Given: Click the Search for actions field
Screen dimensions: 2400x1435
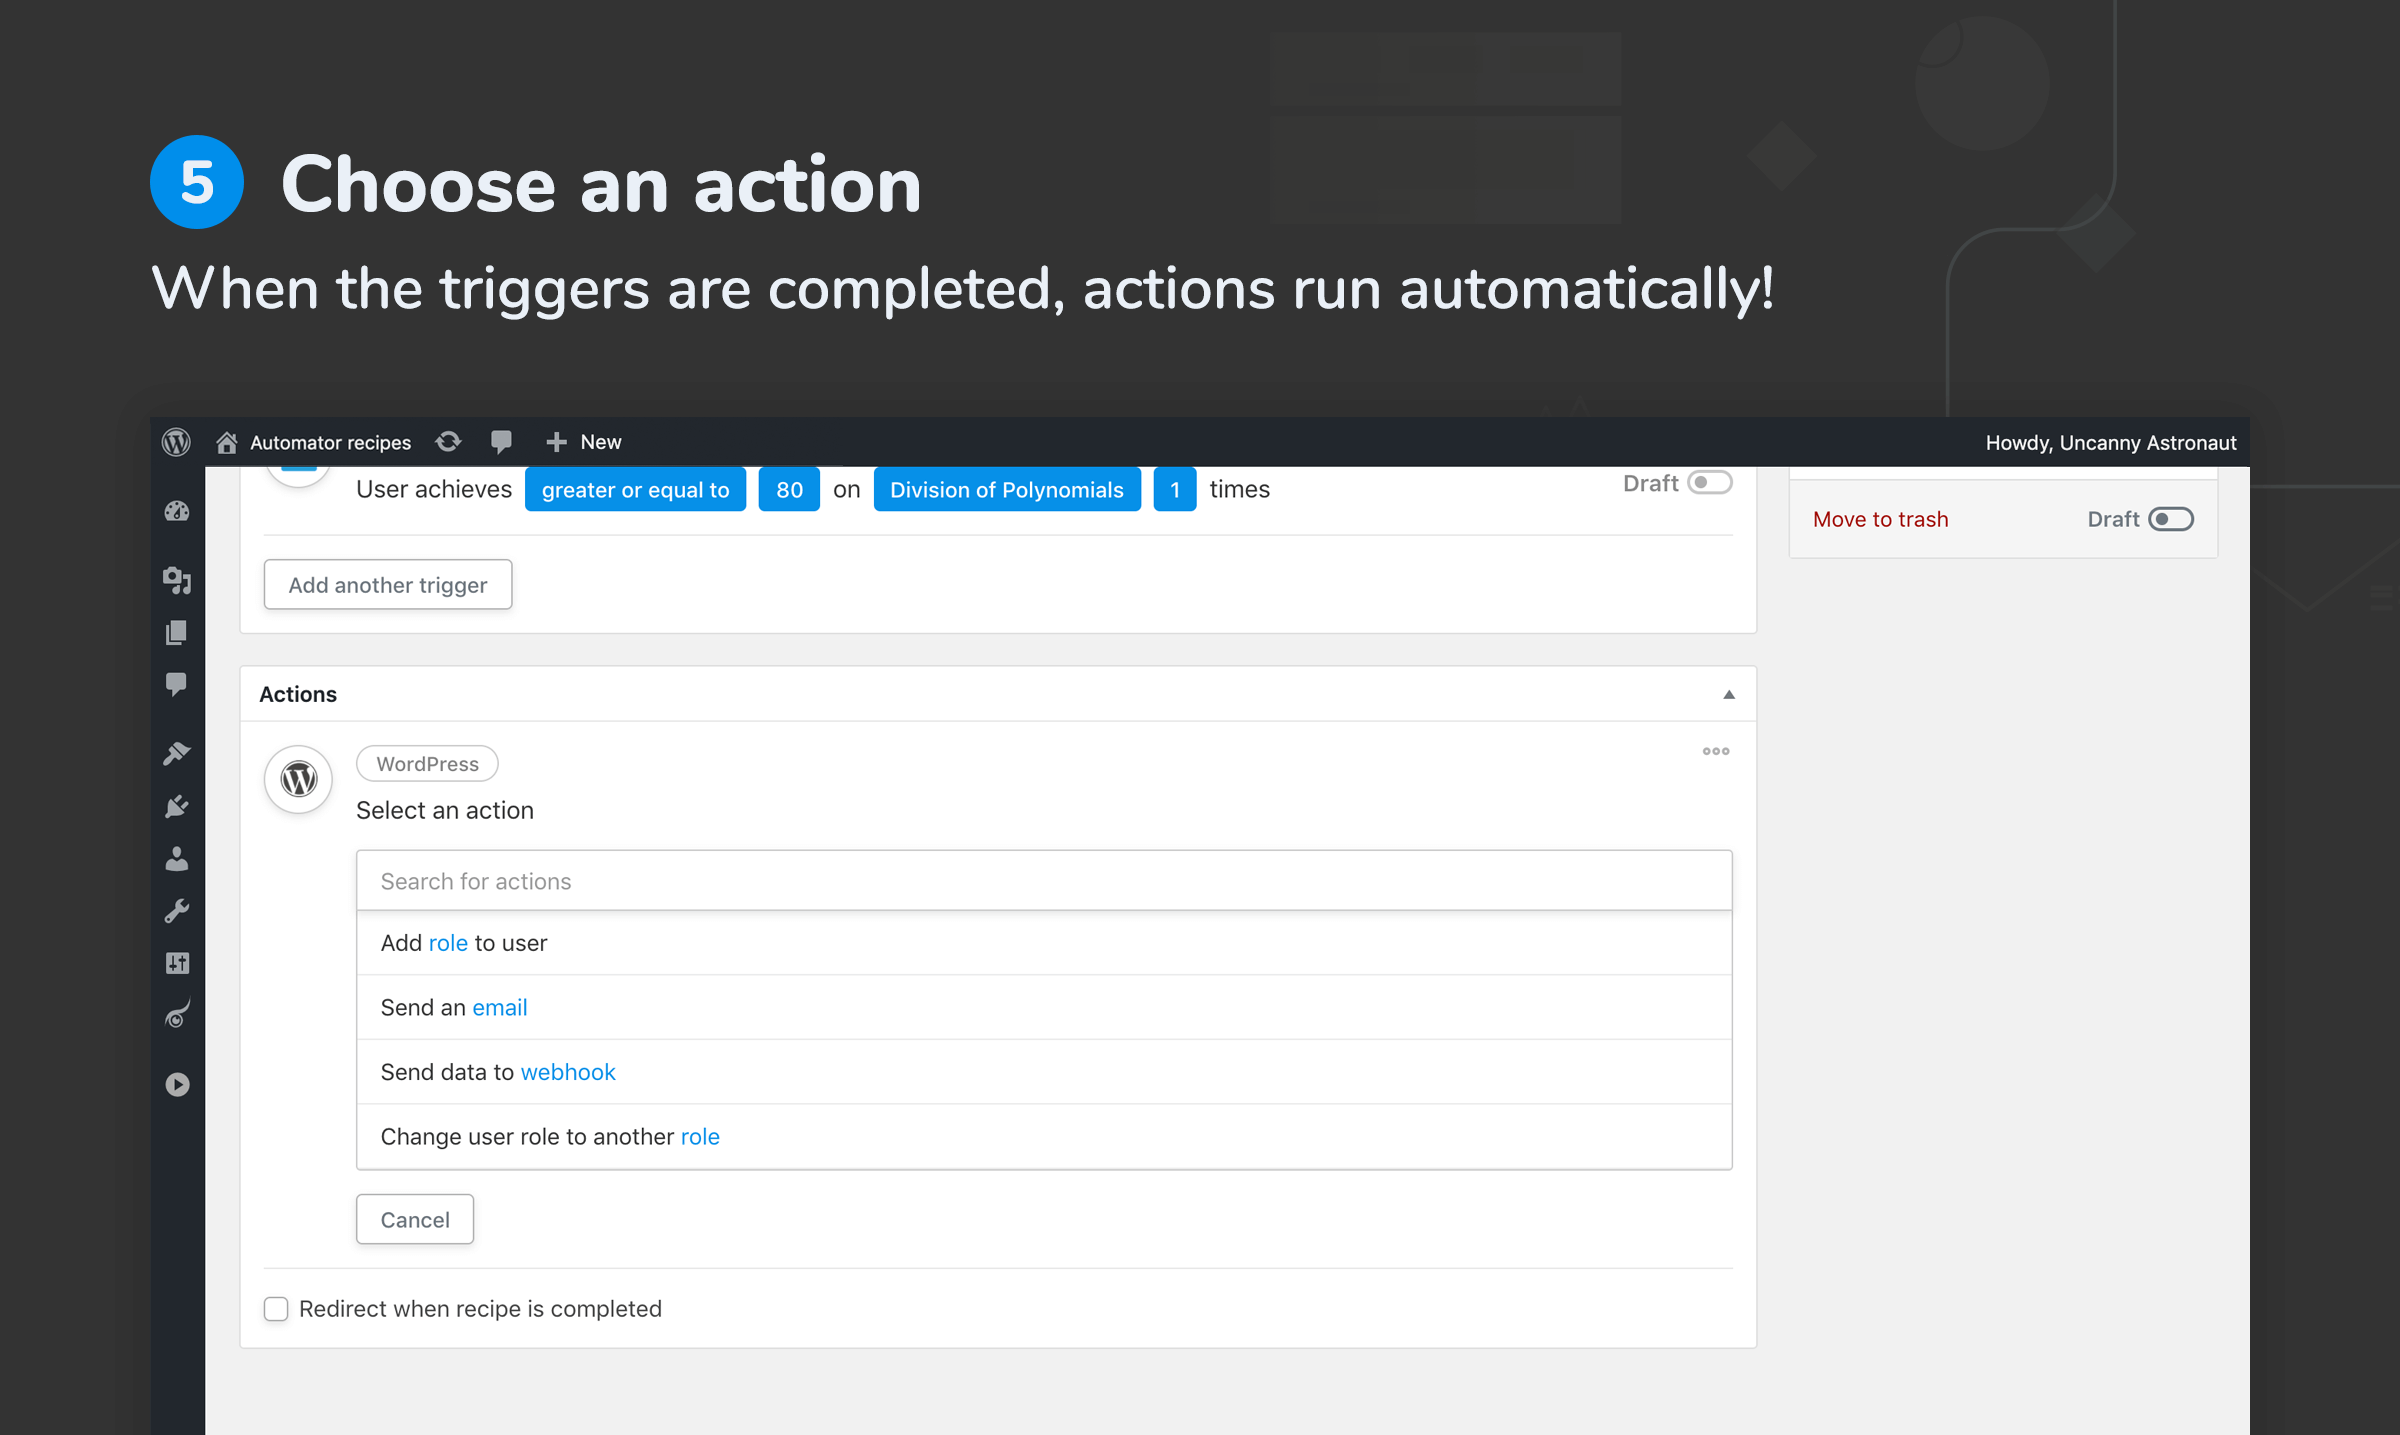Looking at the screenshot, I should click(x=1043, y=881).
